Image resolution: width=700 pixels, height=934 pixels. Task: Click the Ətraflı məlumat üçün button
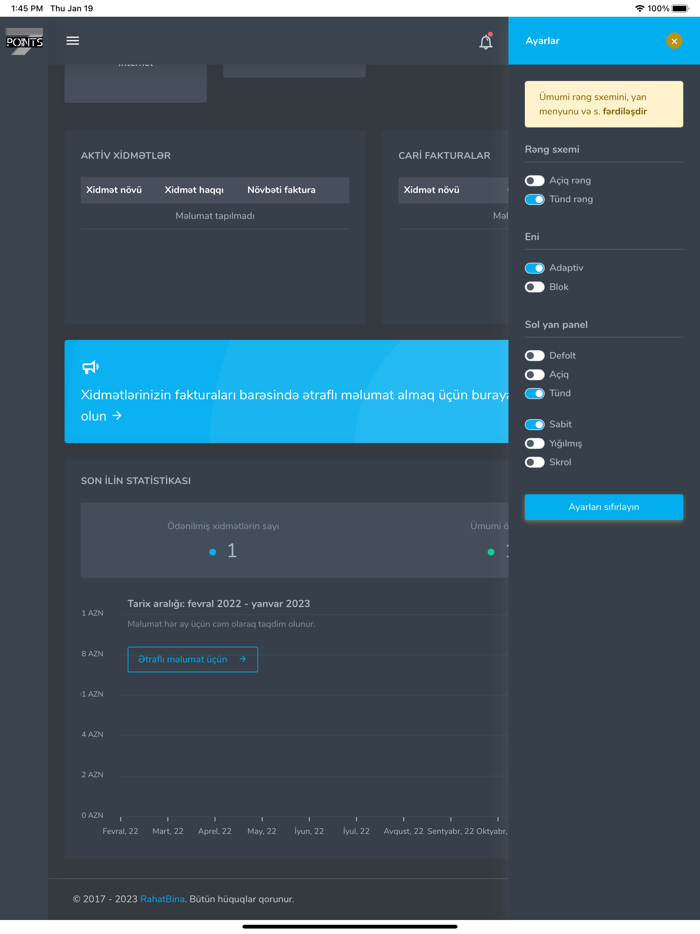pyautogui.click(x=192, y=659)
